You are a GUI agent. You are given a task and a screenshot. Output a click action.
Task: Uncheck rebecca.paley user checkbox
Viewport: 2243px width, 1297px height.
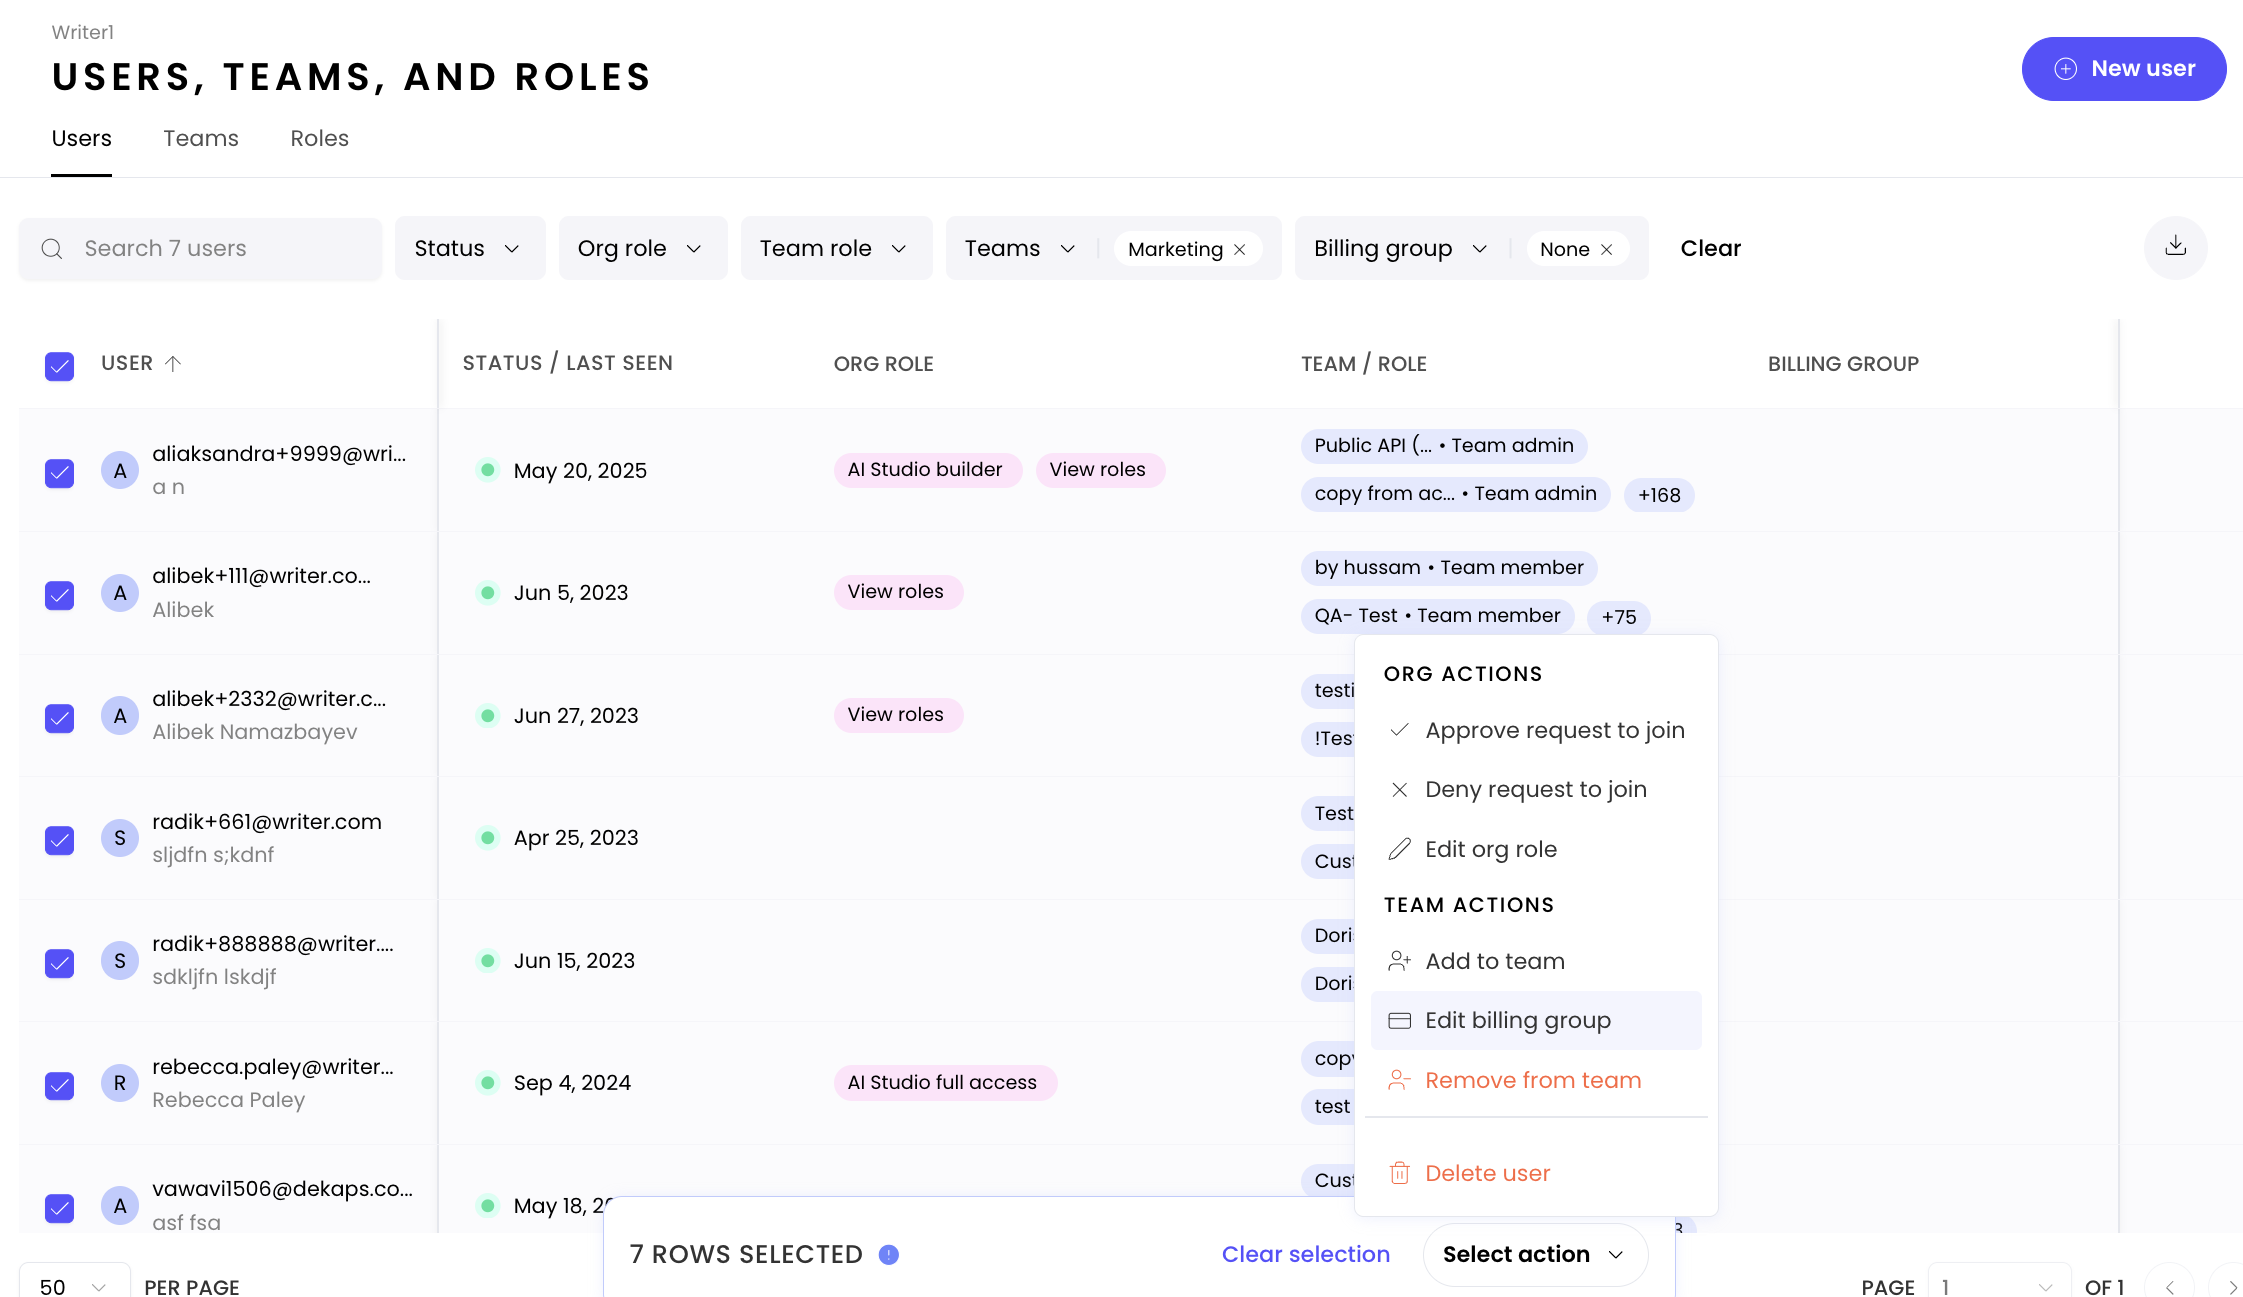pyautogui.click(x=60, y=1085)
